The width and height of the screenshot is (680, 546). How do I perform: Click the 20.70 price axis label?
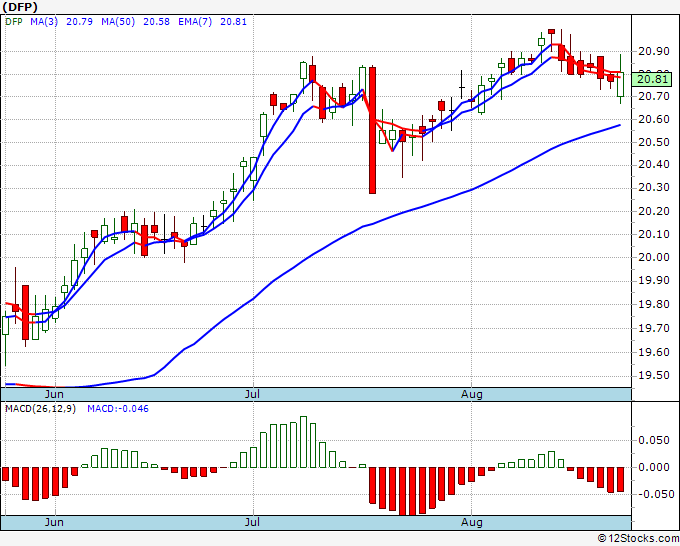(654, 96)
